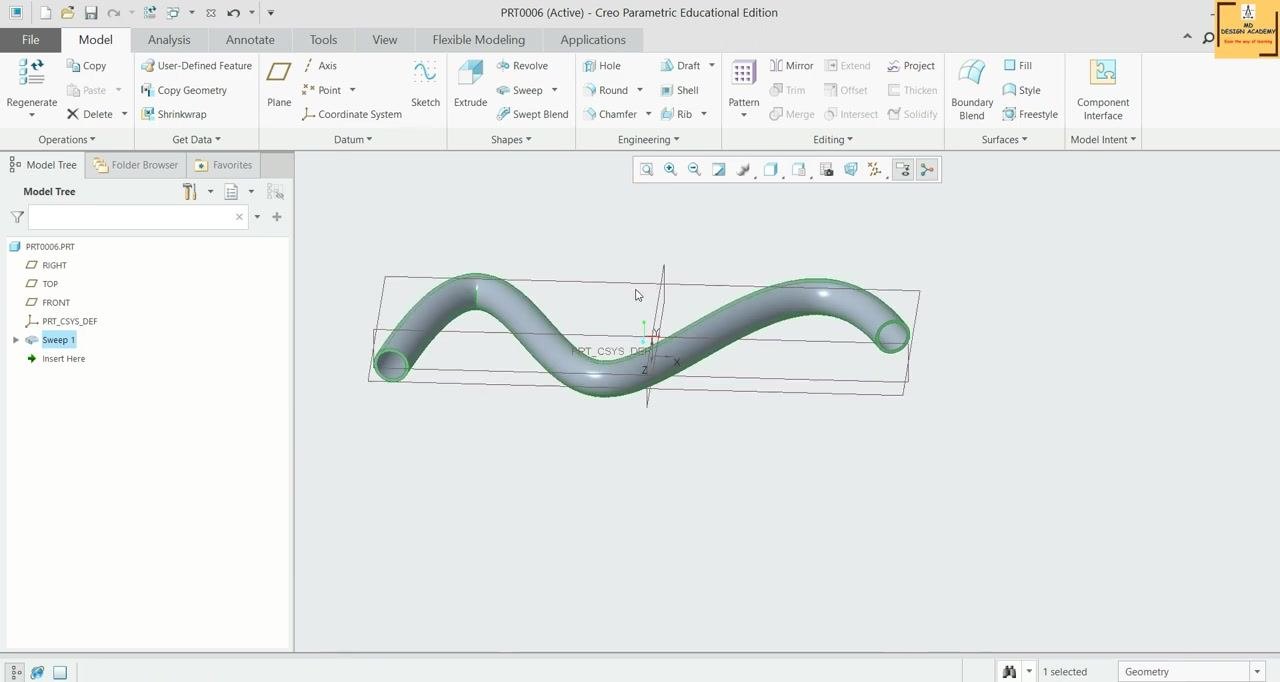Select the Revolve tool
Image resolution: width=1280 pixels, height=682 pixels.
522,66
